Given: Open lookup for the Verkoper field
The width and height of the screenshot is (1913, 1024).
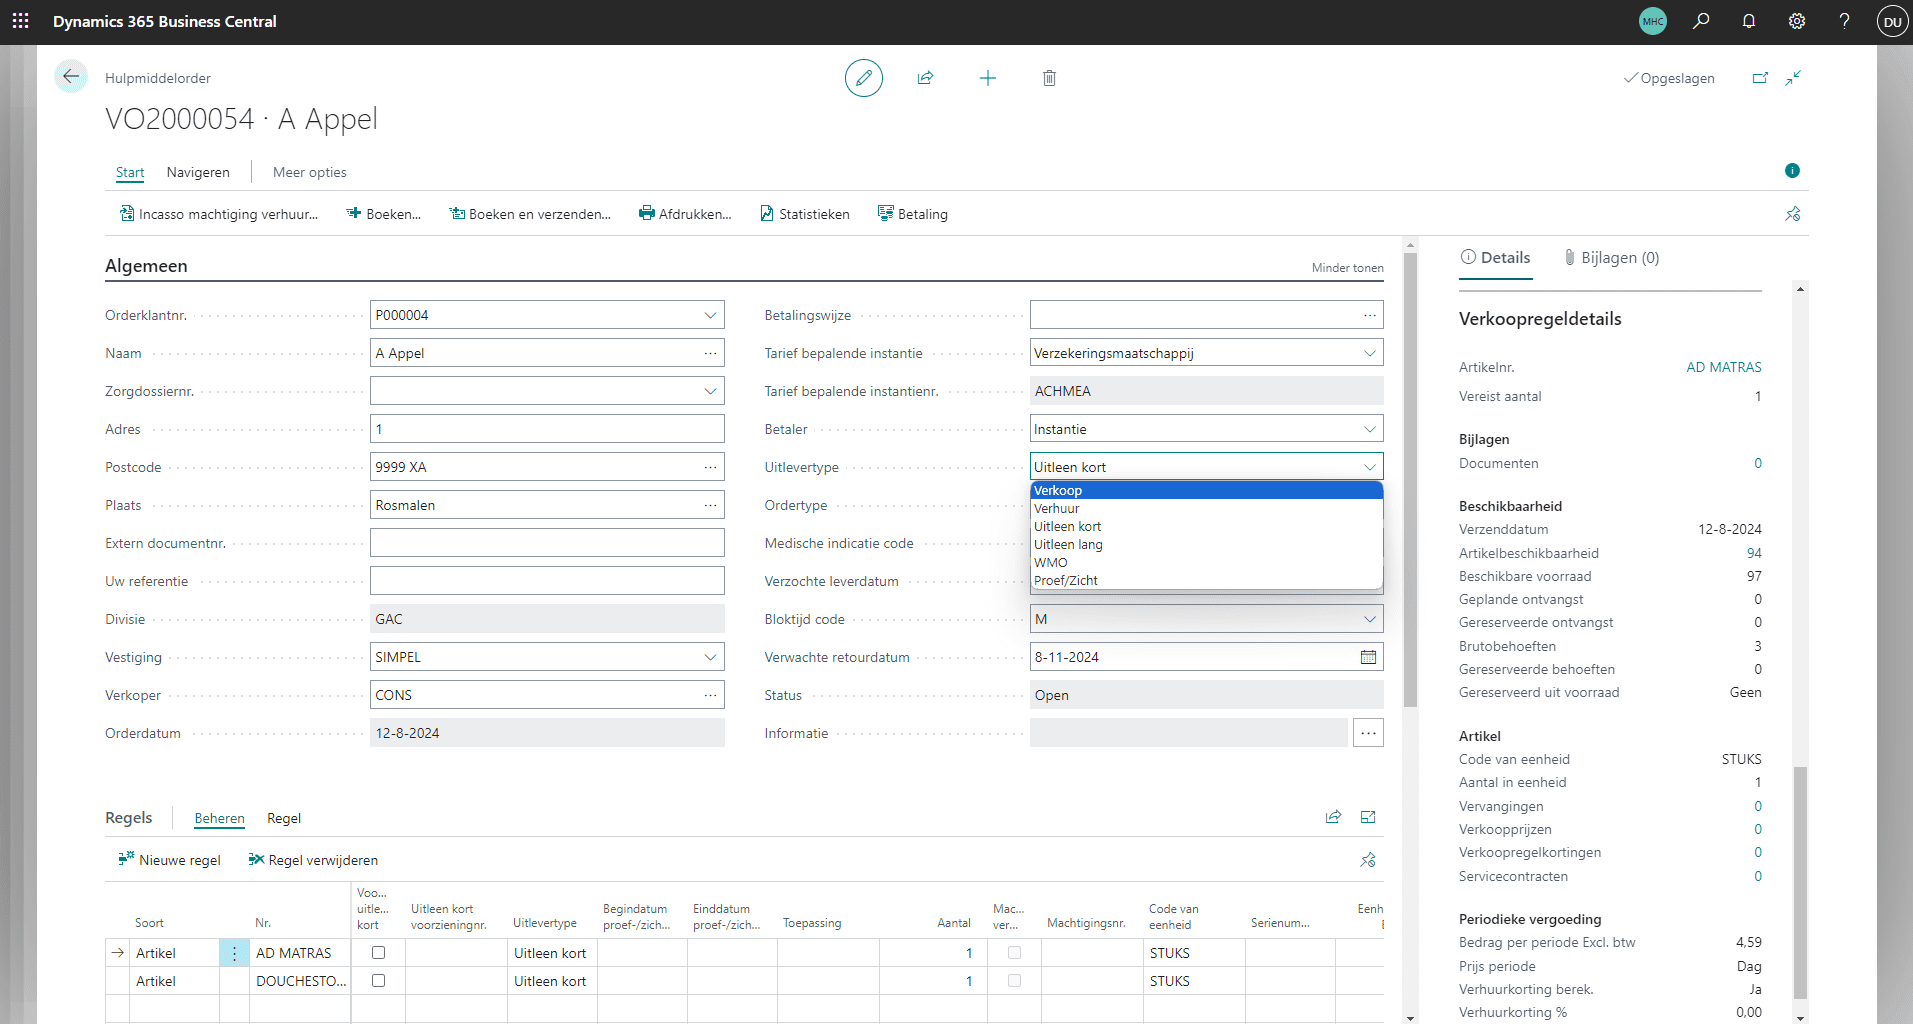Looking at the screenshot, I should (710, 695).
